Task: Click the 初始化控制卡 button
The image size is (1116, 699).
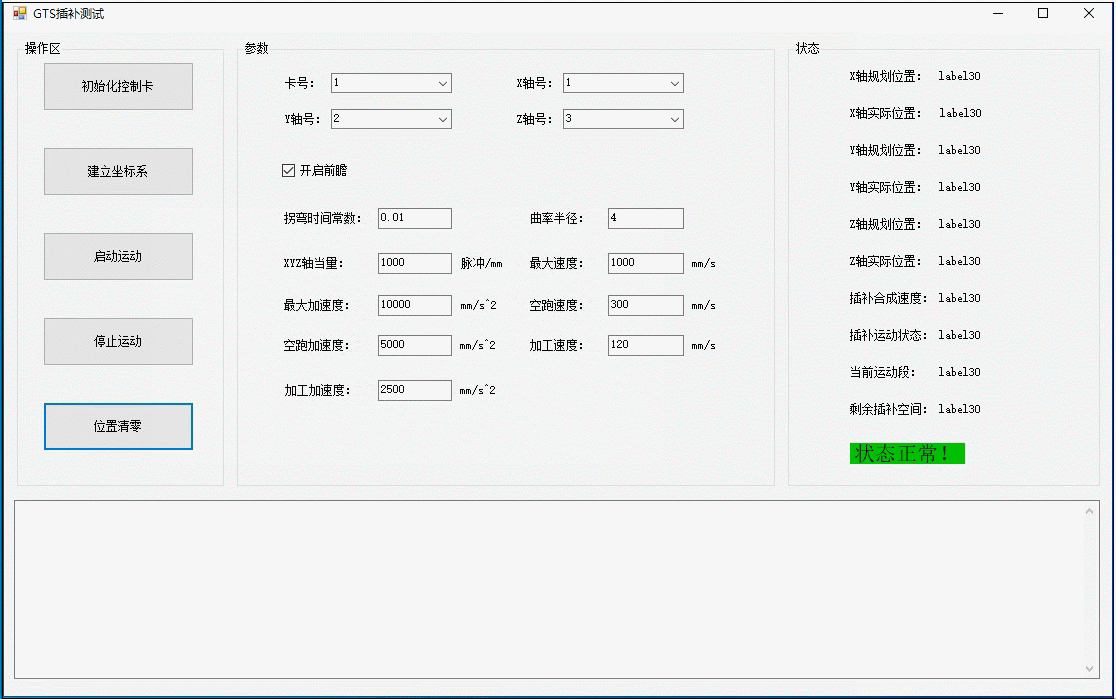Action: point(118,86)
